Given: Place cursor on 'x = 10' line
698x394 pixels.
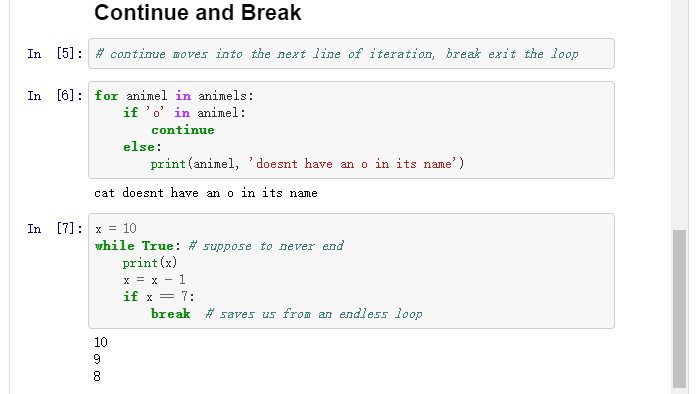Looking at the screenshot, I should pos(116,228).
